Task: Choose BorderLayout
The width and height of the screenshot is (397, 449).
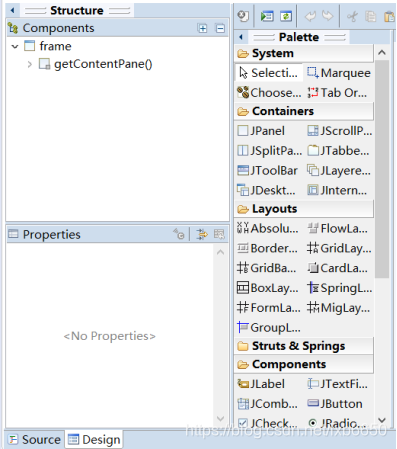Action: click(267, 248)
